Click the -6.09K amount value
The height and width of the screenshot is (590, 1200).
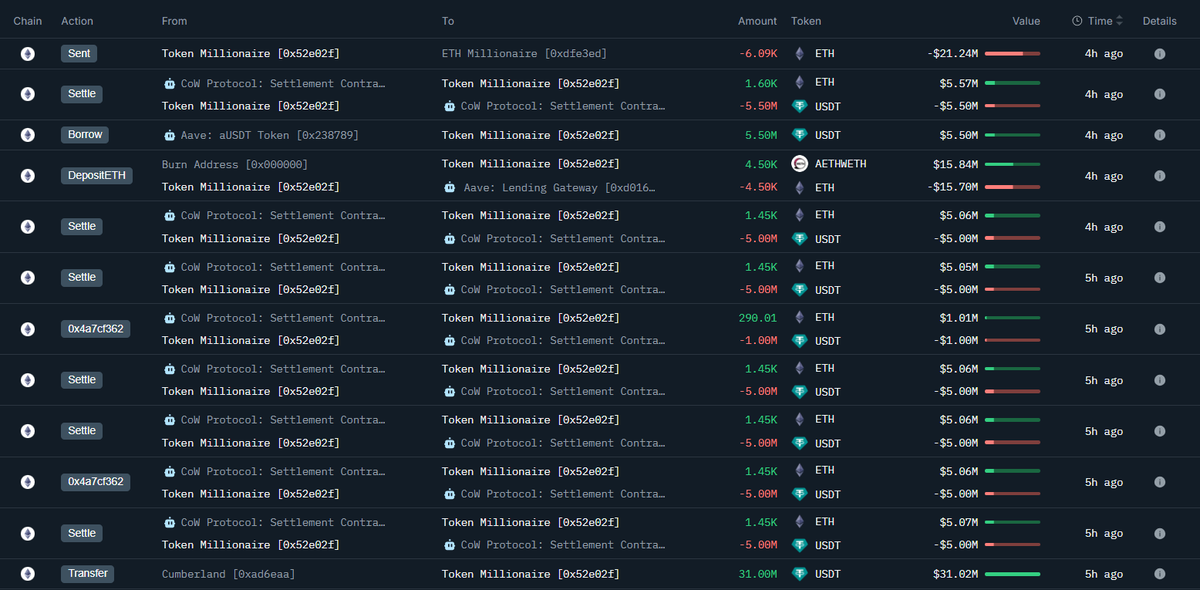pyautogui.click(x=757, y=54)
